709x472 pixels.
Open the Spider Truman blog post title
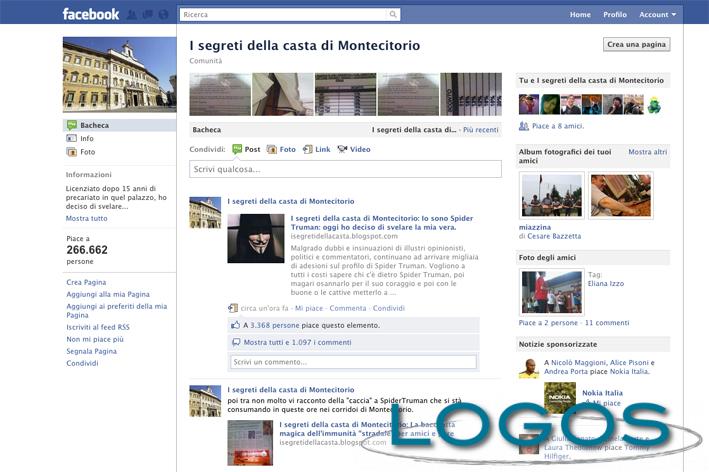382,223
